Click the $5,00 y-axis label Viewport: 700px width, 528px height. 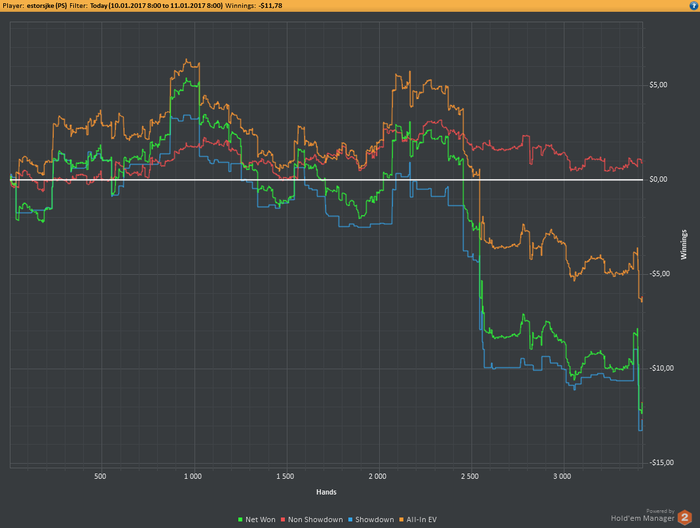point(658,85)
